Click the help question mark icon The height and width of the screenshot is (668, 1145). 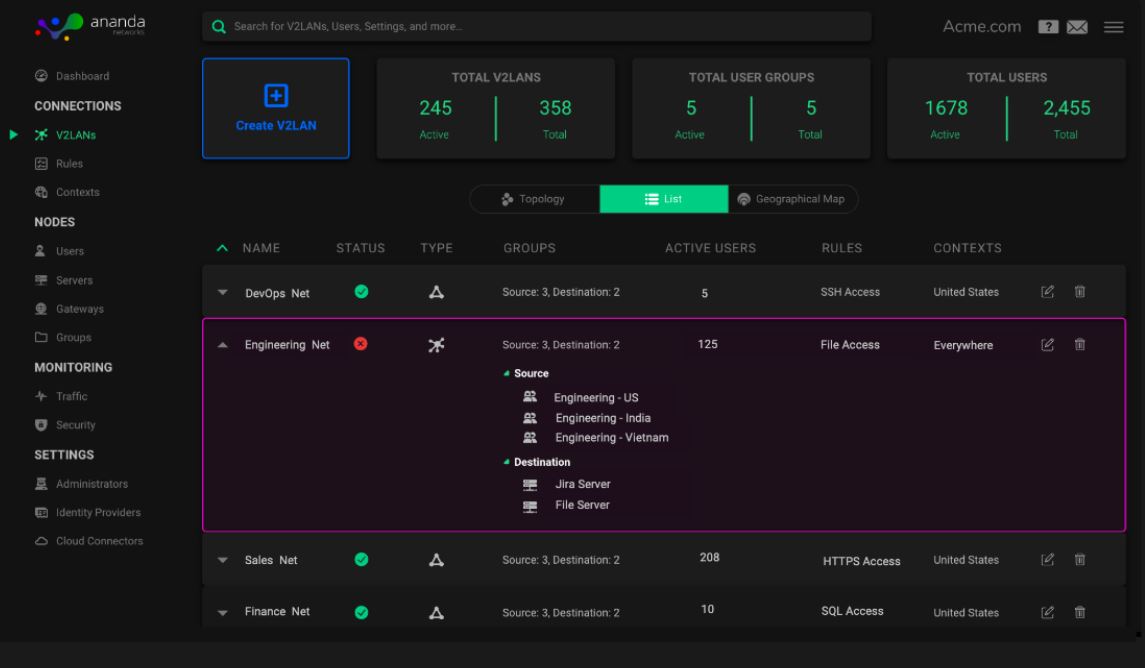[x=1048, y=27]
